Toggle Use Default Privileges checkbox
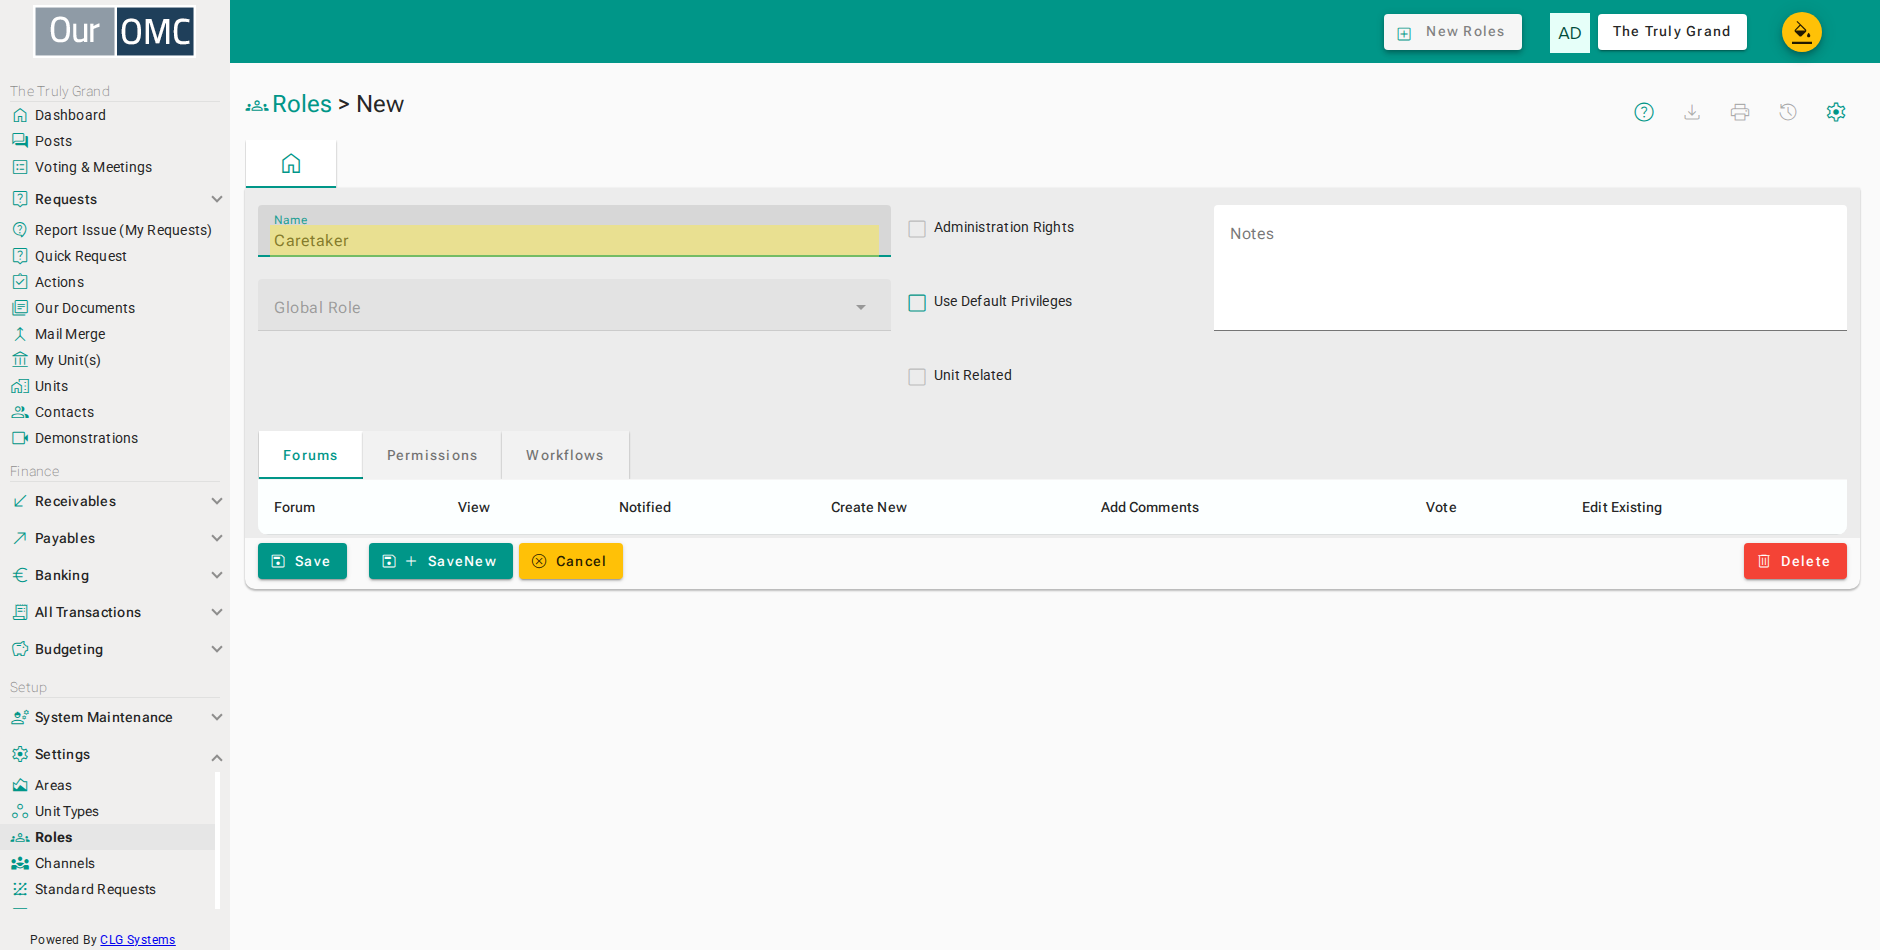This screenshot has width=1880, height=950. (x=917, y=303)
